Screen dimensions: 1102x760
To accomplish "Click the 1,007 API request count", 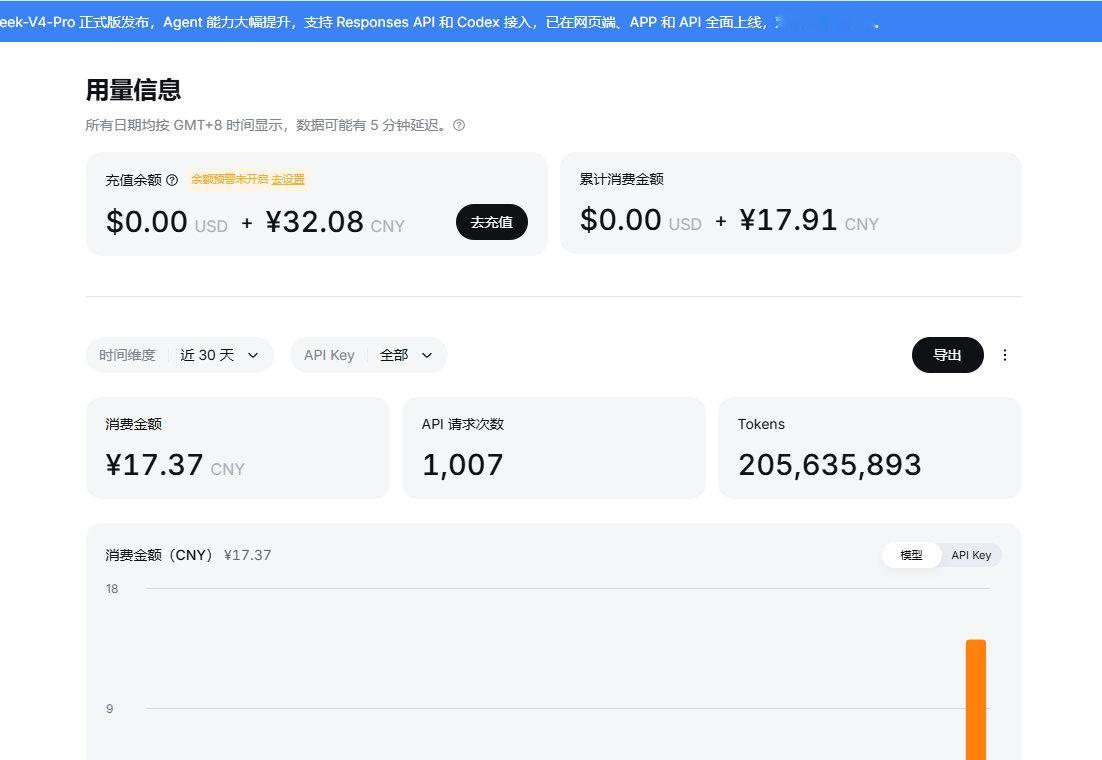I will pyautogui.click(x=462, y=465).
